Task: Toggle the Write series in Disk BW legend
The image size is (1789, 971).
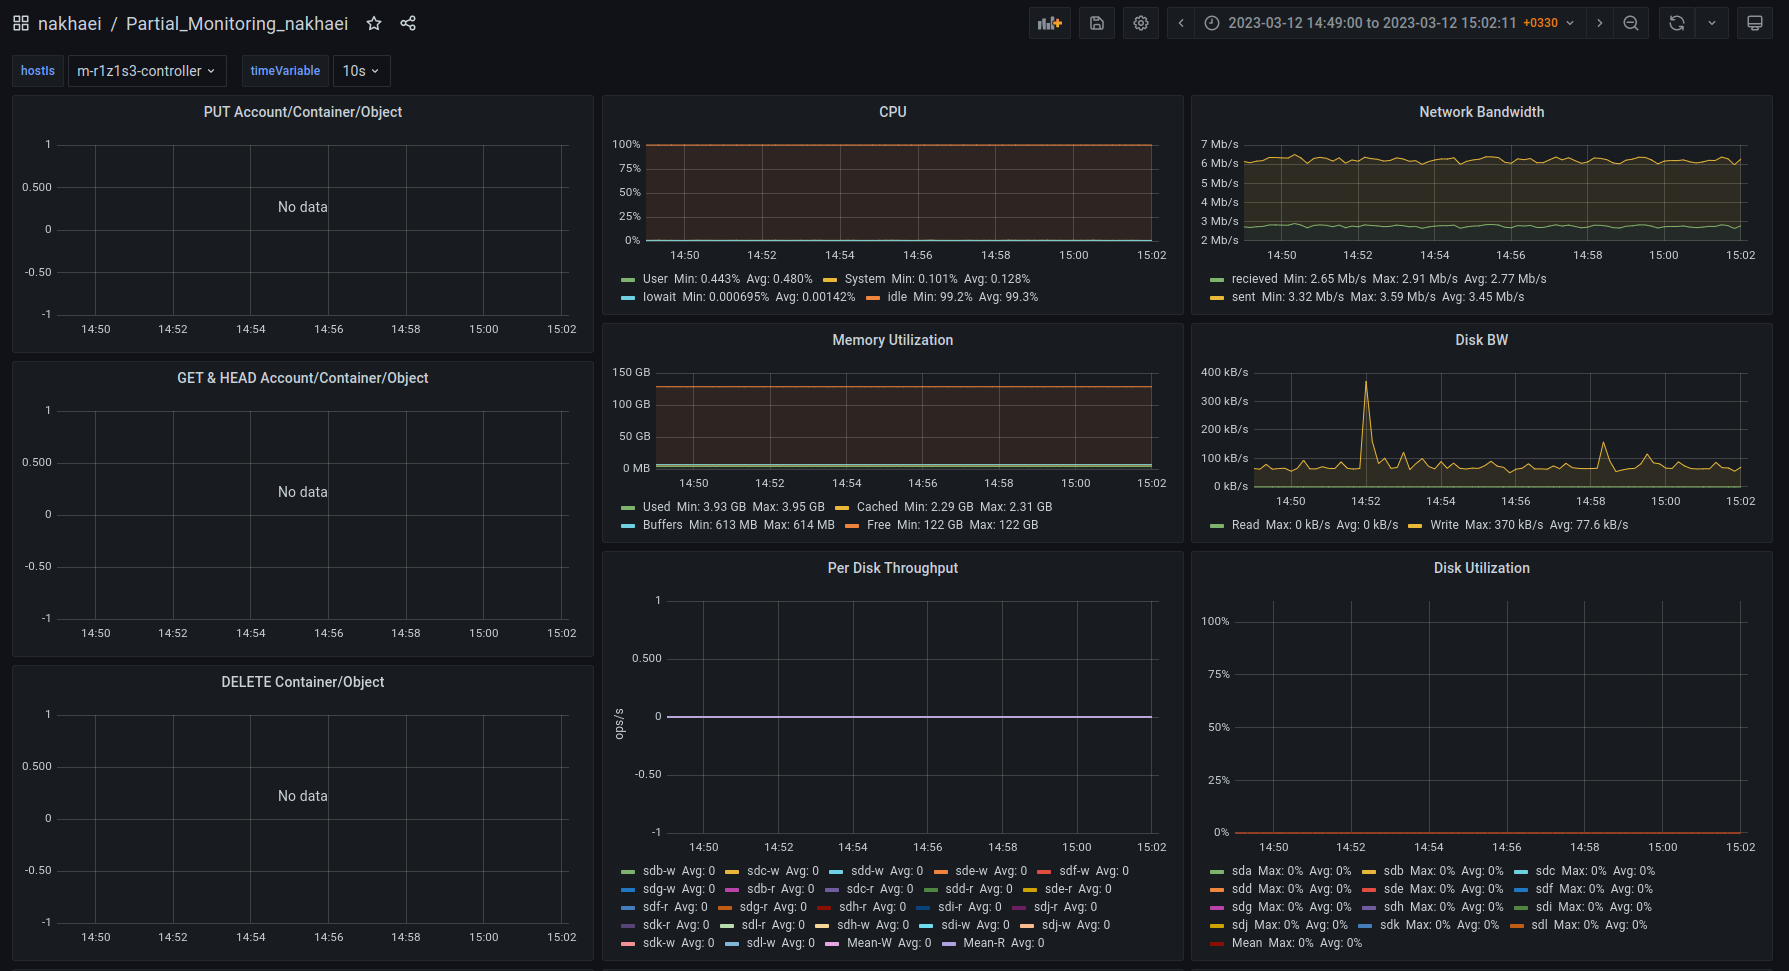Action: click(x=1444, y=525)
